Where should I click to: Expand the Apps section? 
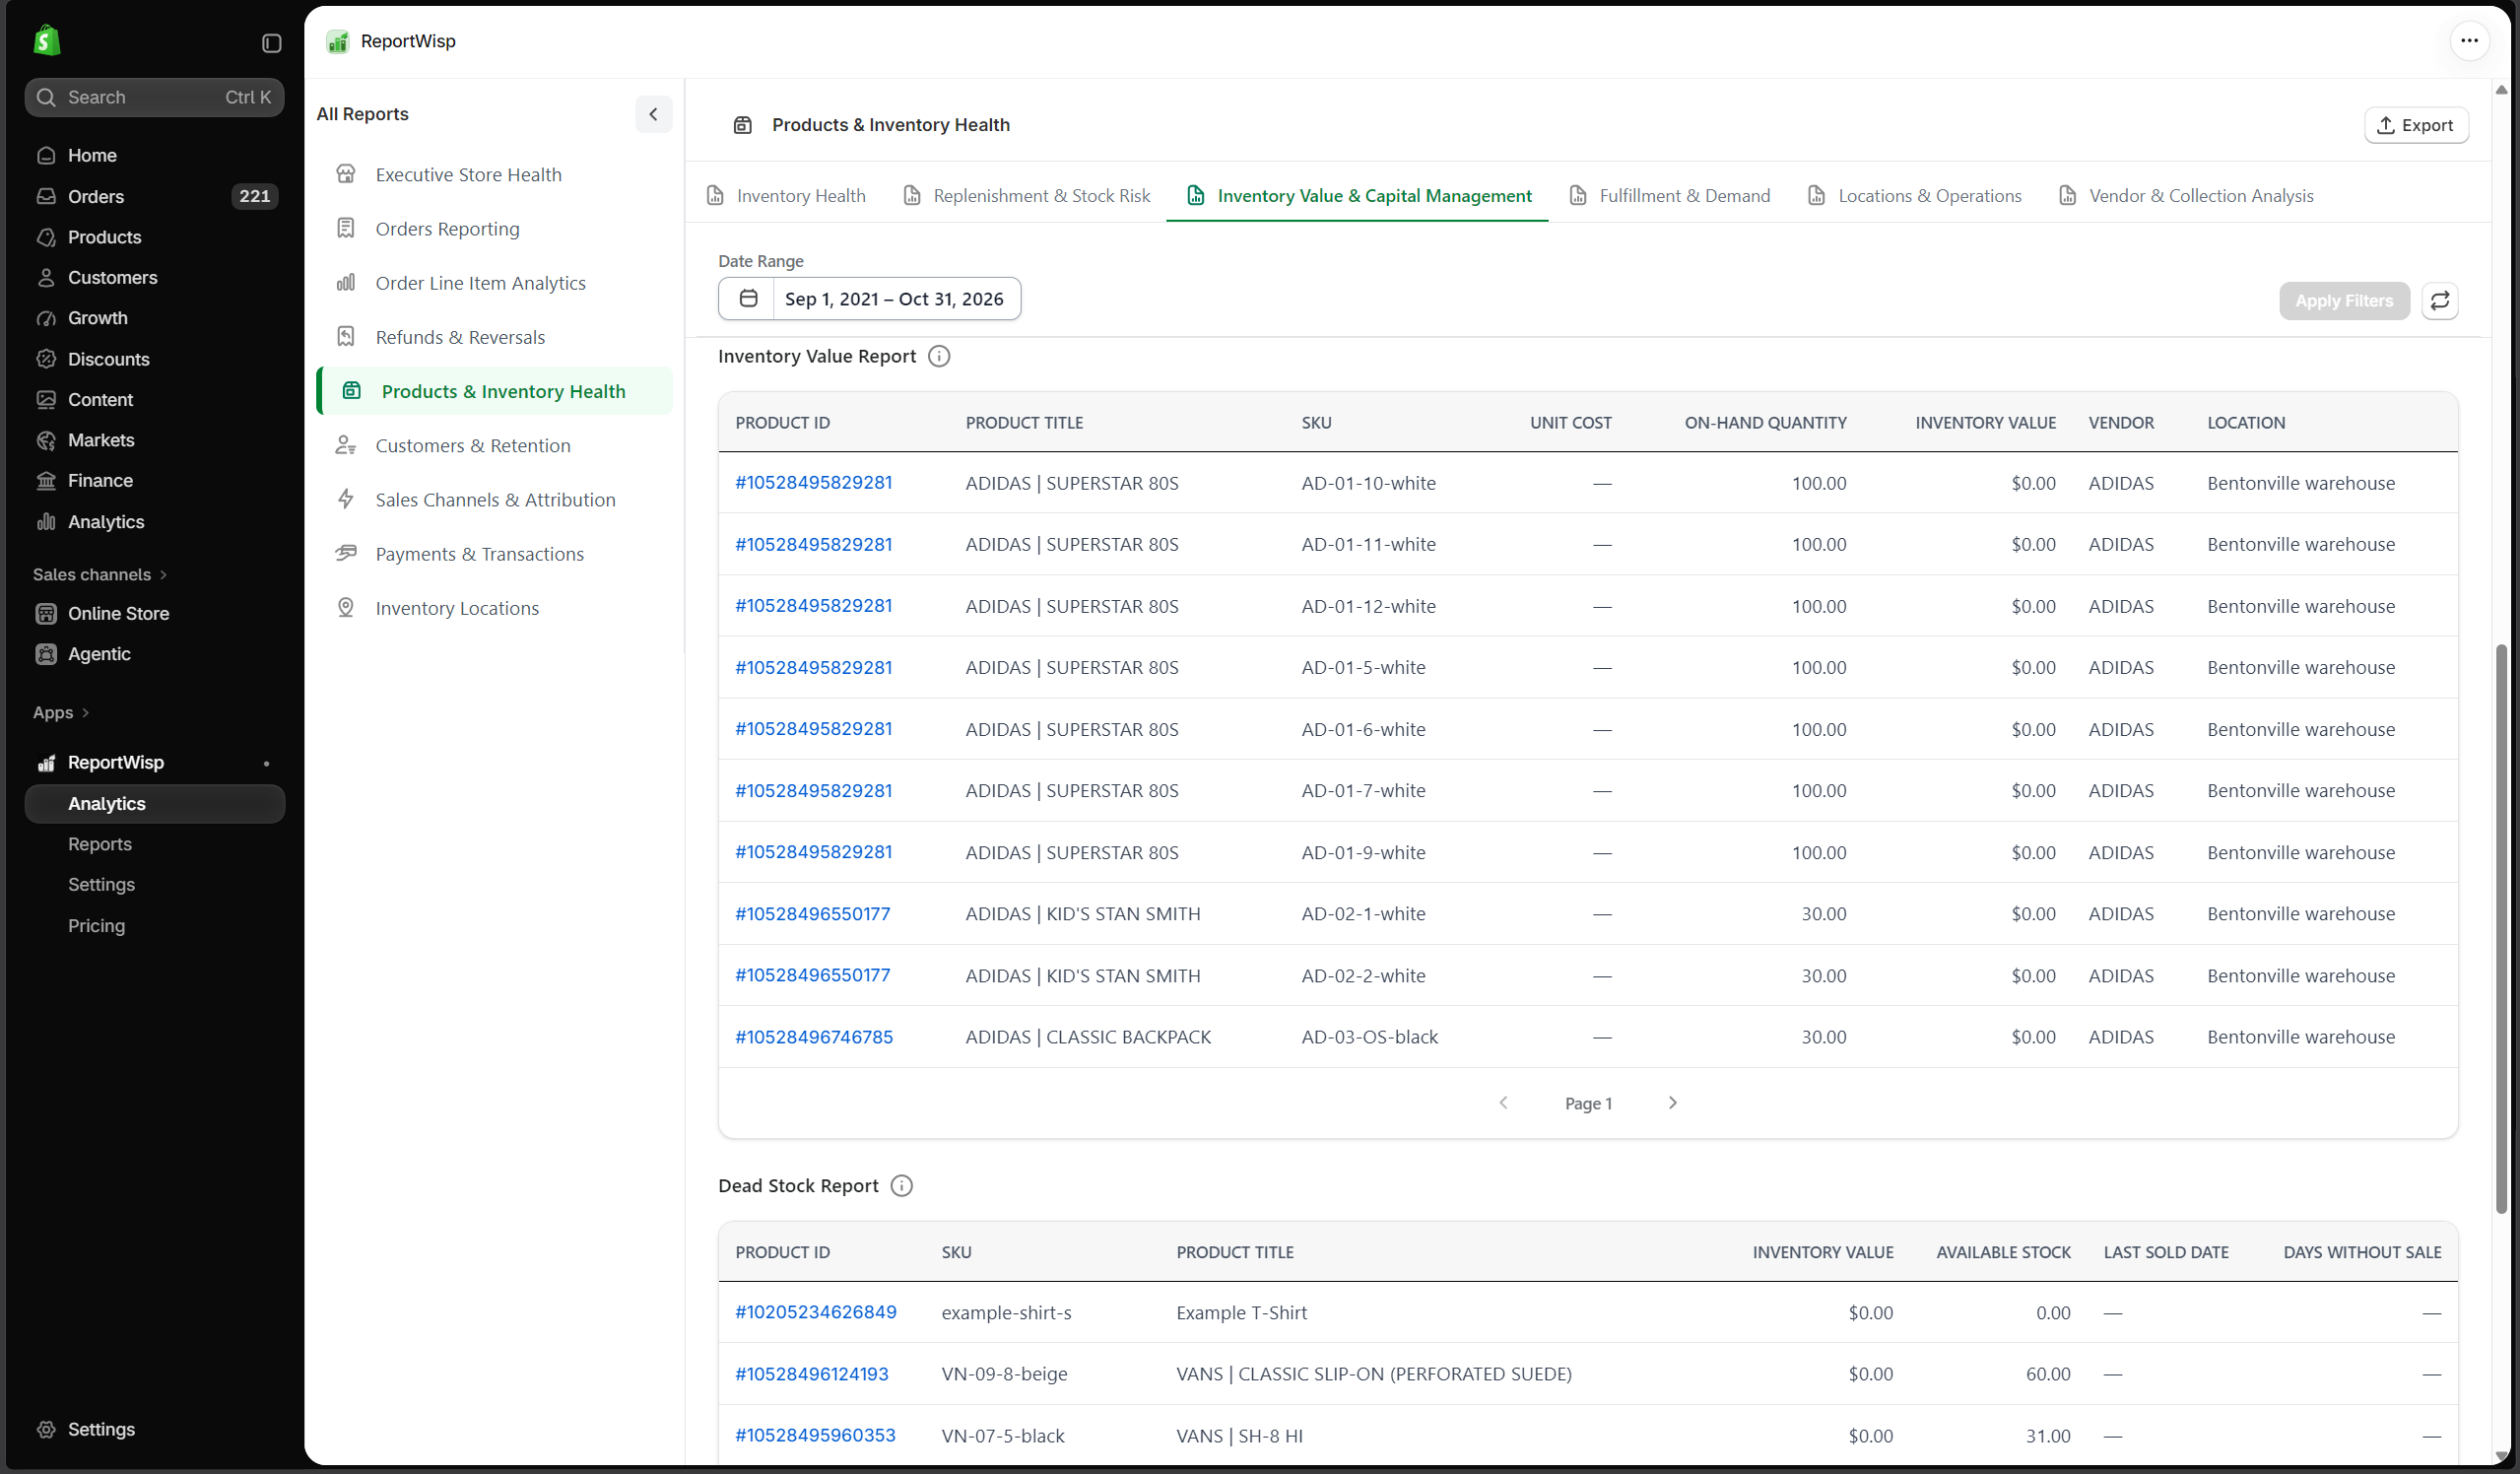coord(61,712)
